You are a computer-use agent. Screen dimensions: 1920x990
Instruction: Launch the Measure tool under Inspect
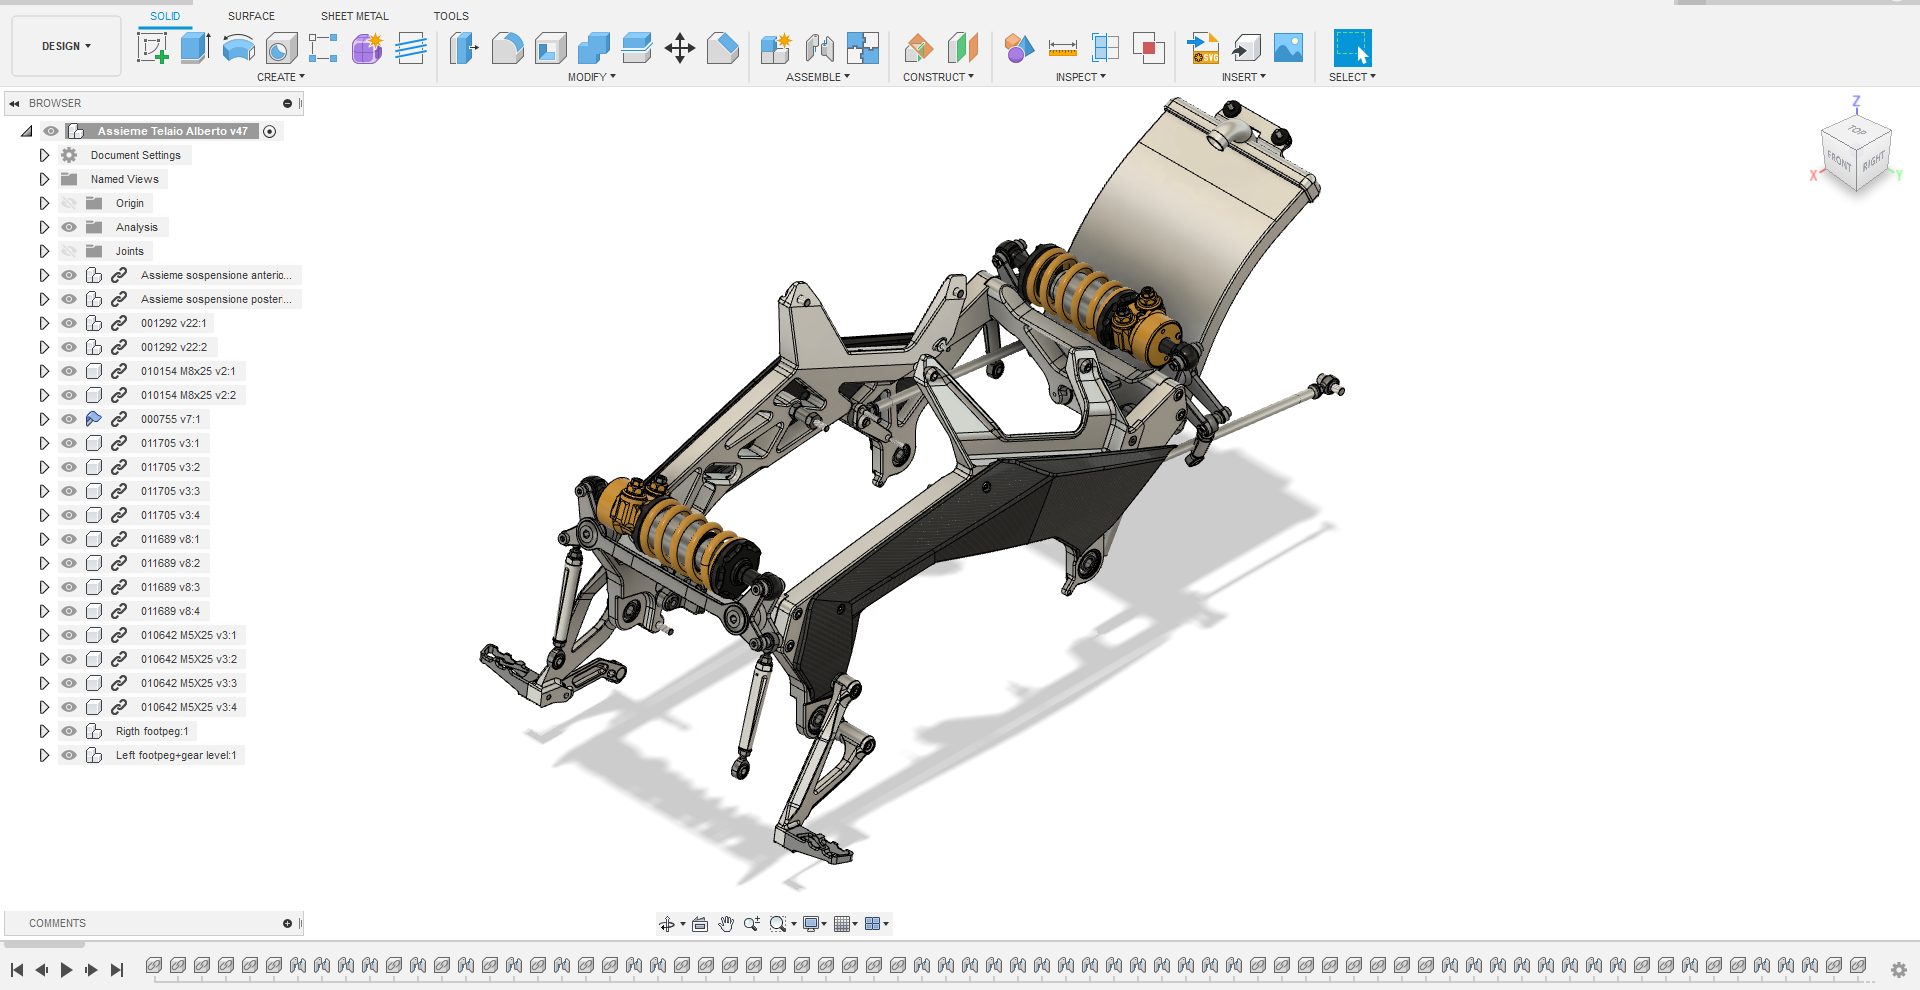1062,47
